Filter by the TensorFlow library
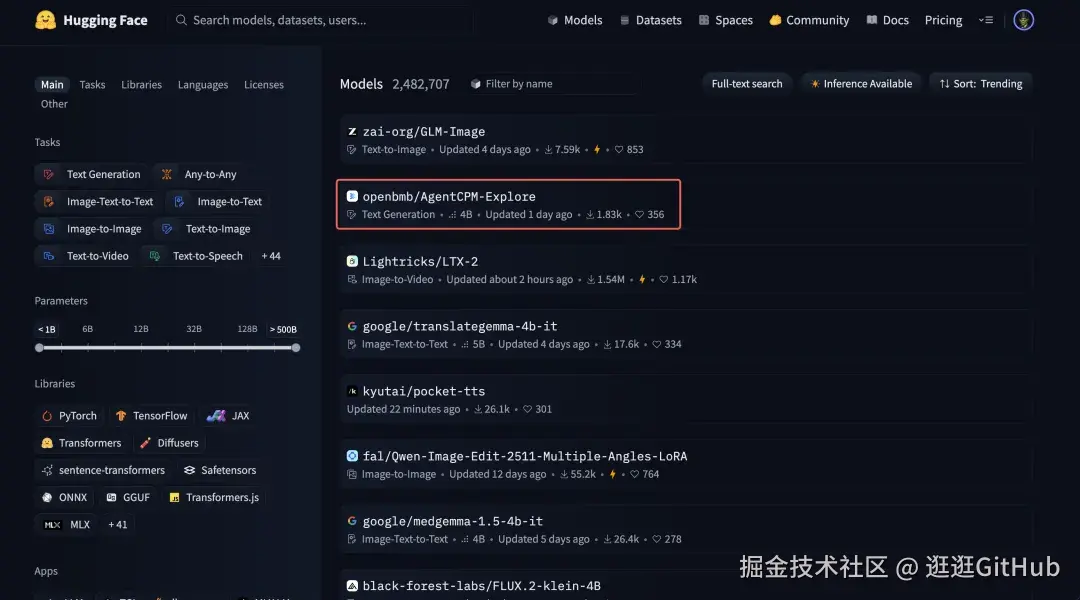 coord(152,415)
